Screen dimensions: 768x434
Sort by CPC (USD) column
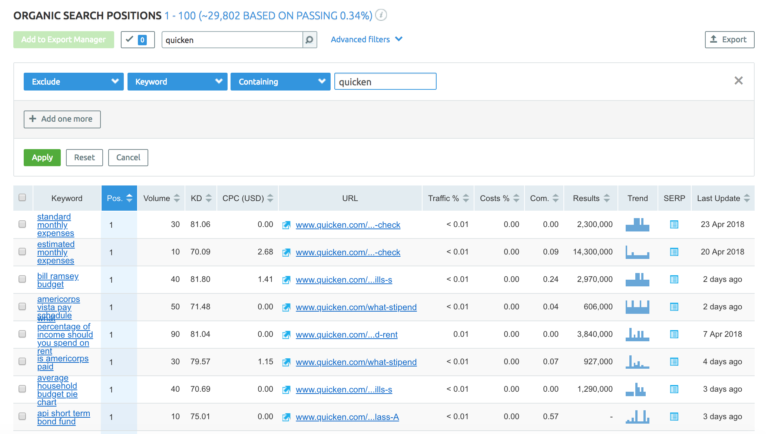pyautogui.click(x=247, y=198)
